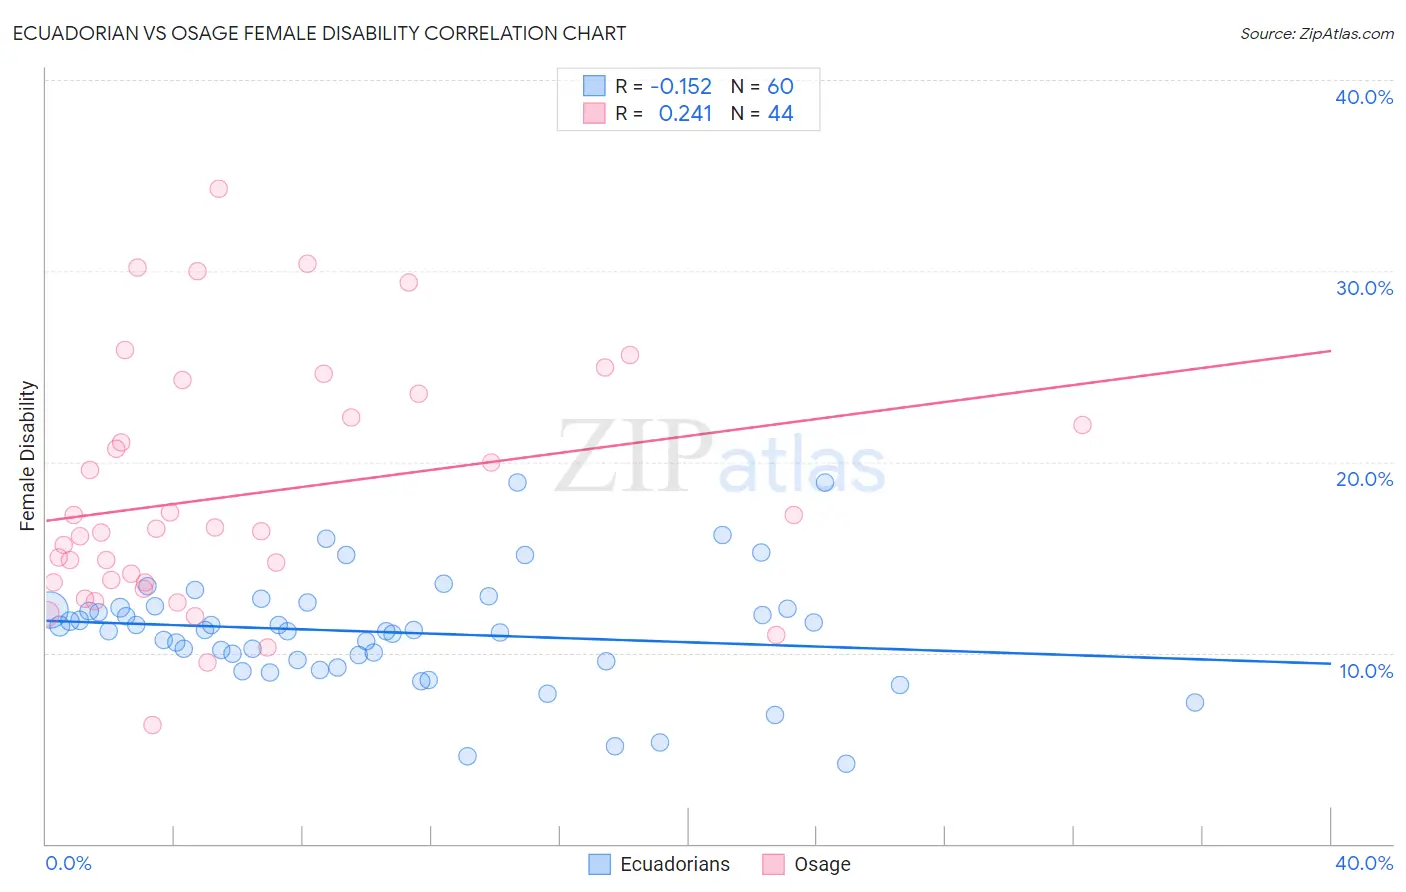This screenshot has width=1406, height=892.
Task: Click the 0.0% x-axis label
Action: (68, 863)
